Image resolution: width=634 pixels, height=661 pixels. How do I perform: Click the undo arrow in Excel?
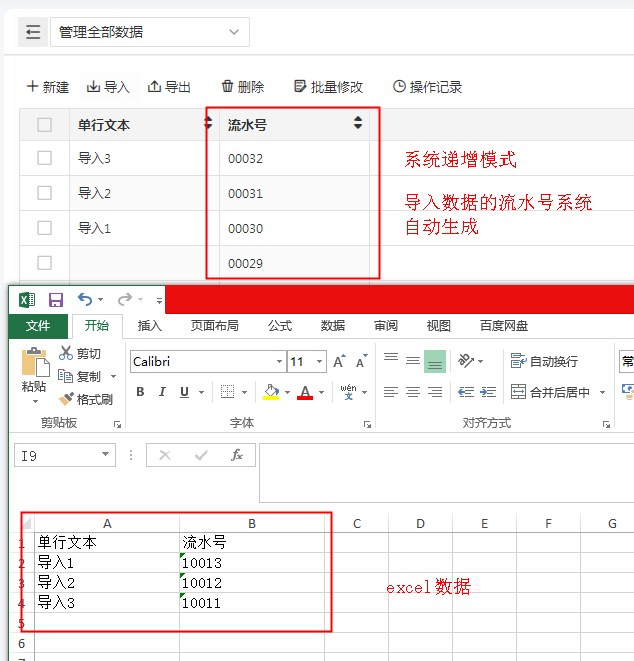85,300
